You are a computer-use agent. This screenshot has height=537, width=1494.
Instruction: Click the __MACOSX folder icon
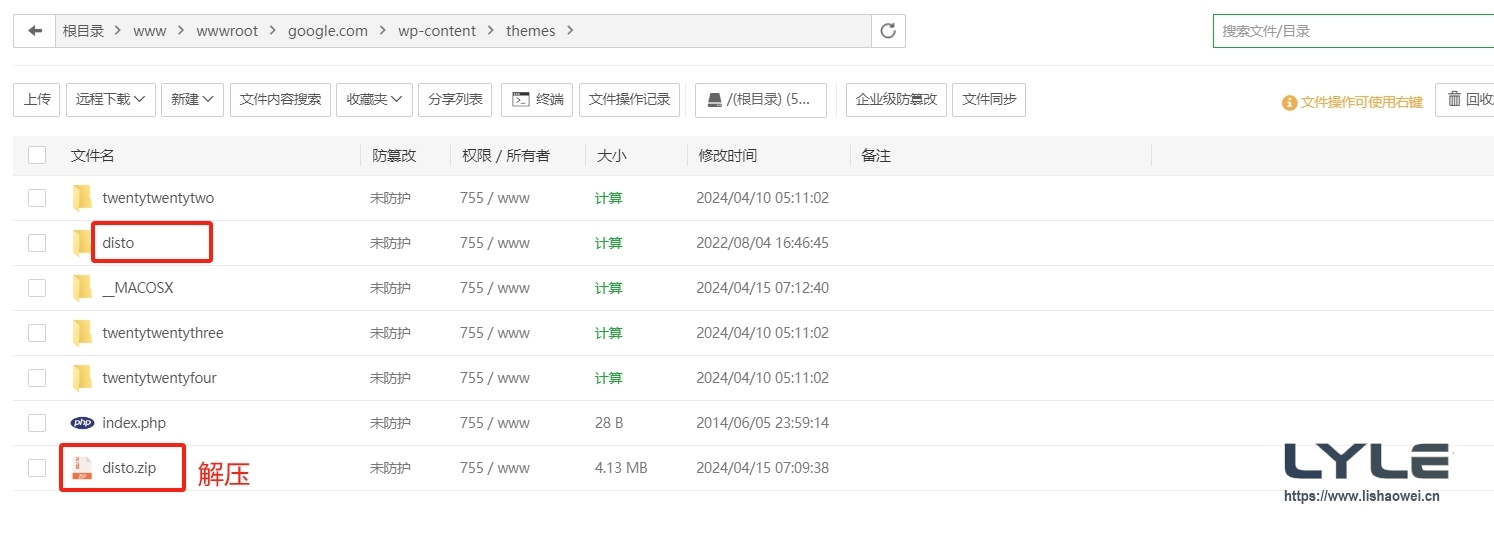pyautogui.click(x=82, y=288)
